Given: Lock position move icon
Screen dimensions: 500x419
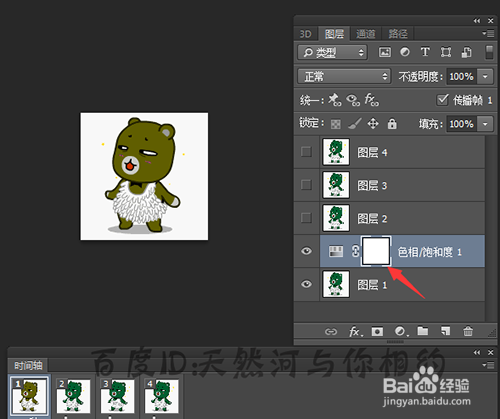Looking at the screenshot, I should pyautogui.click(x=373, y=124).
